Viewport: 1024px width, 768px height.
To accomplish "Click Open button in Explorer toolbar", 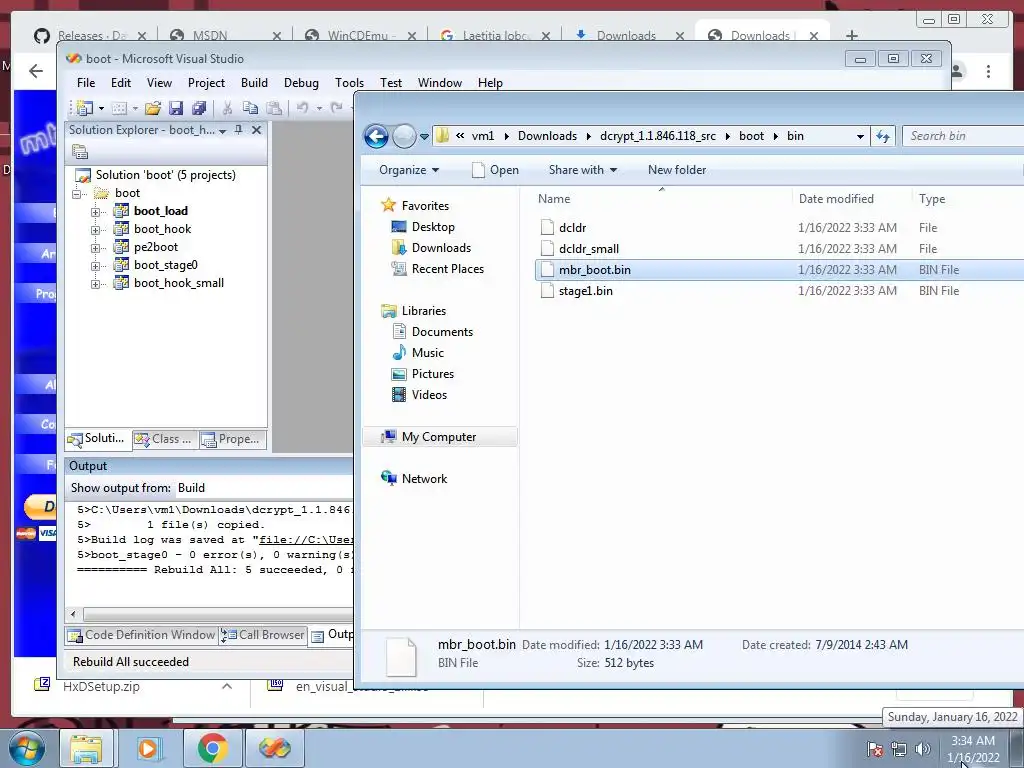I will 495,170.
